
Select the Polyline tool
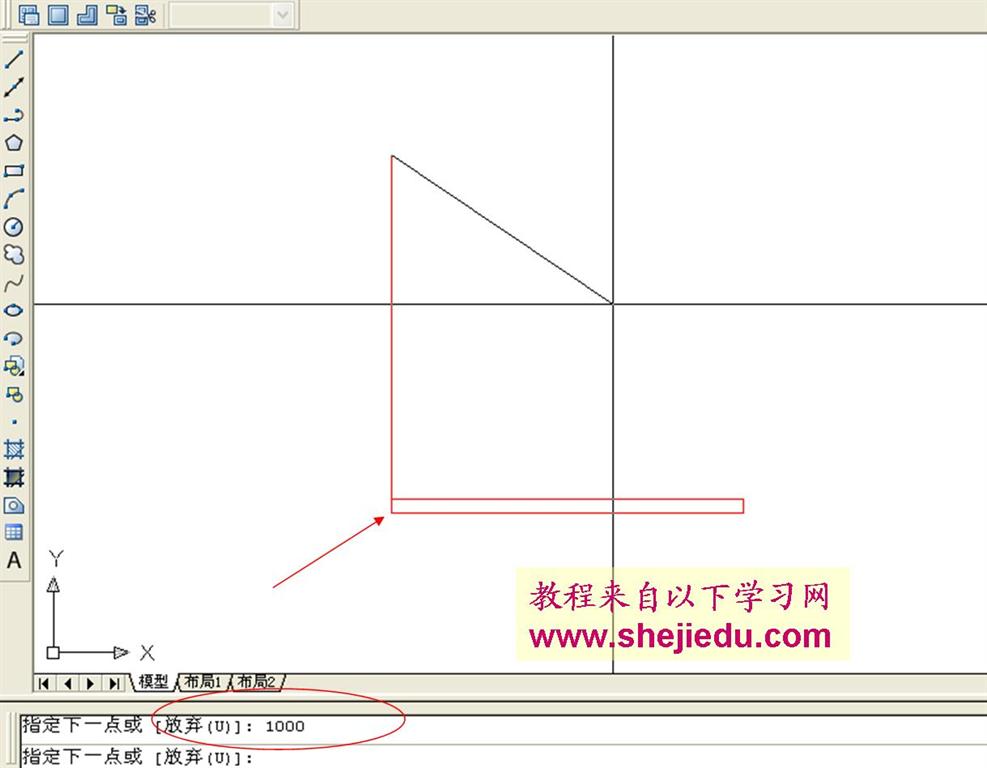14,116
